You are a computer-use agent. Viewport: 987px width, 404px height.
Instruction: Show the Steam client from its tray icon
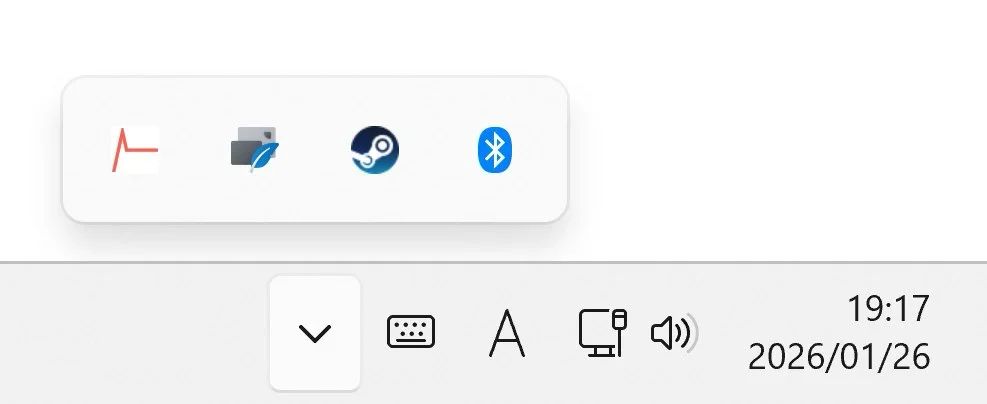click(x=375, y=149)
